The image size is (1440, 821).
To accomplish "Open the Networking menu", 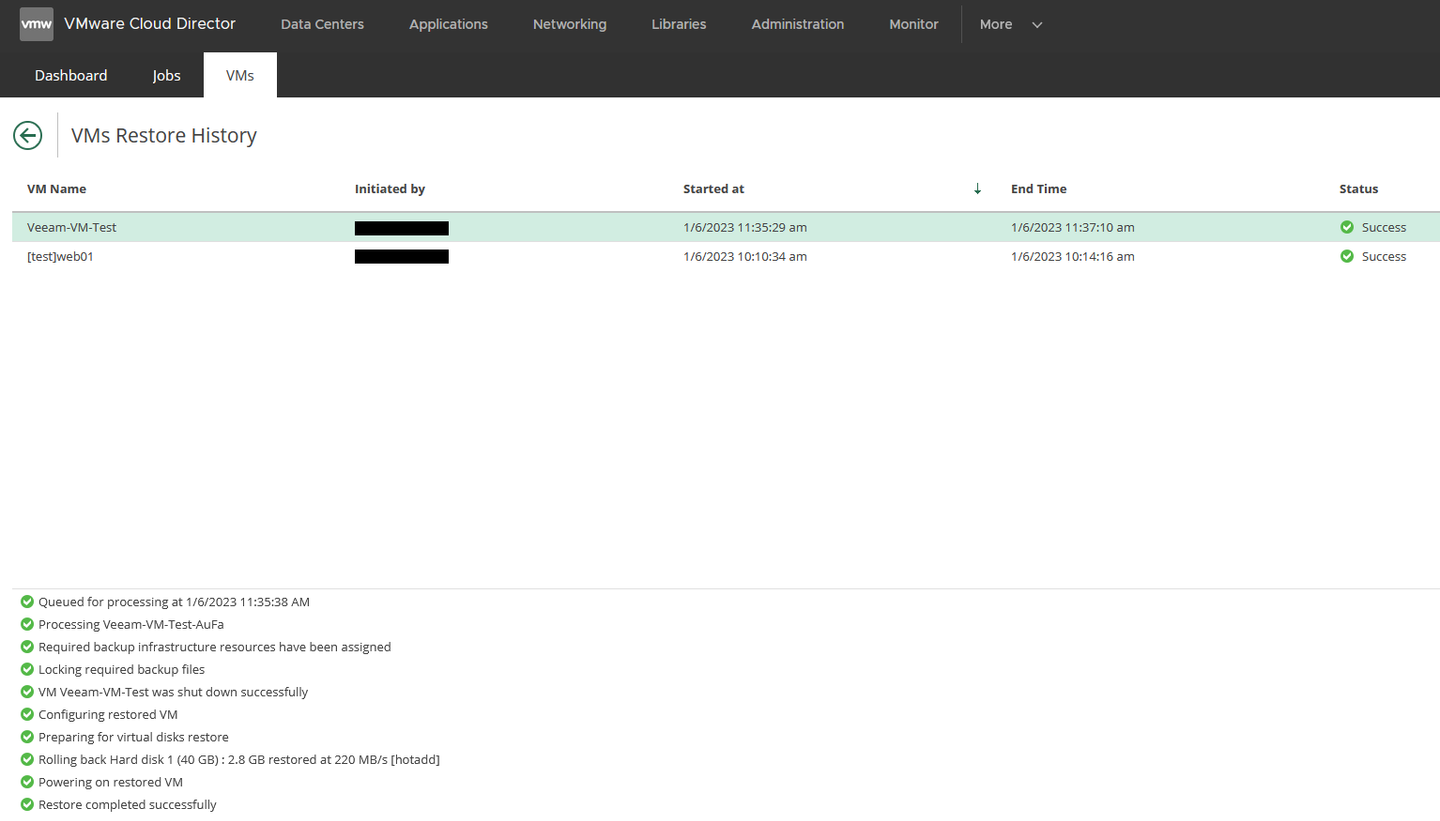I will (569, 24).
